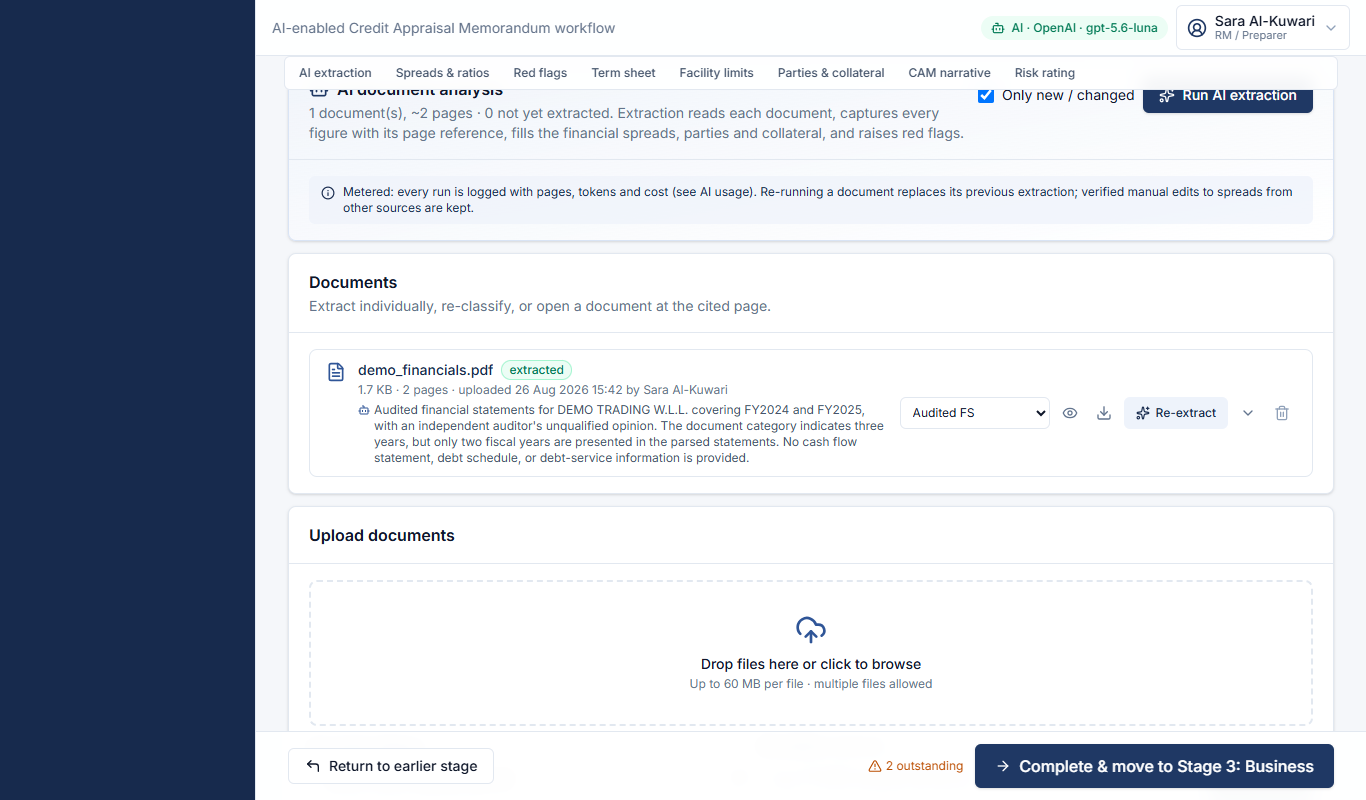Click Re-extract for demo_financials.pdf
1366x800 pixels.
(1176, 413)
